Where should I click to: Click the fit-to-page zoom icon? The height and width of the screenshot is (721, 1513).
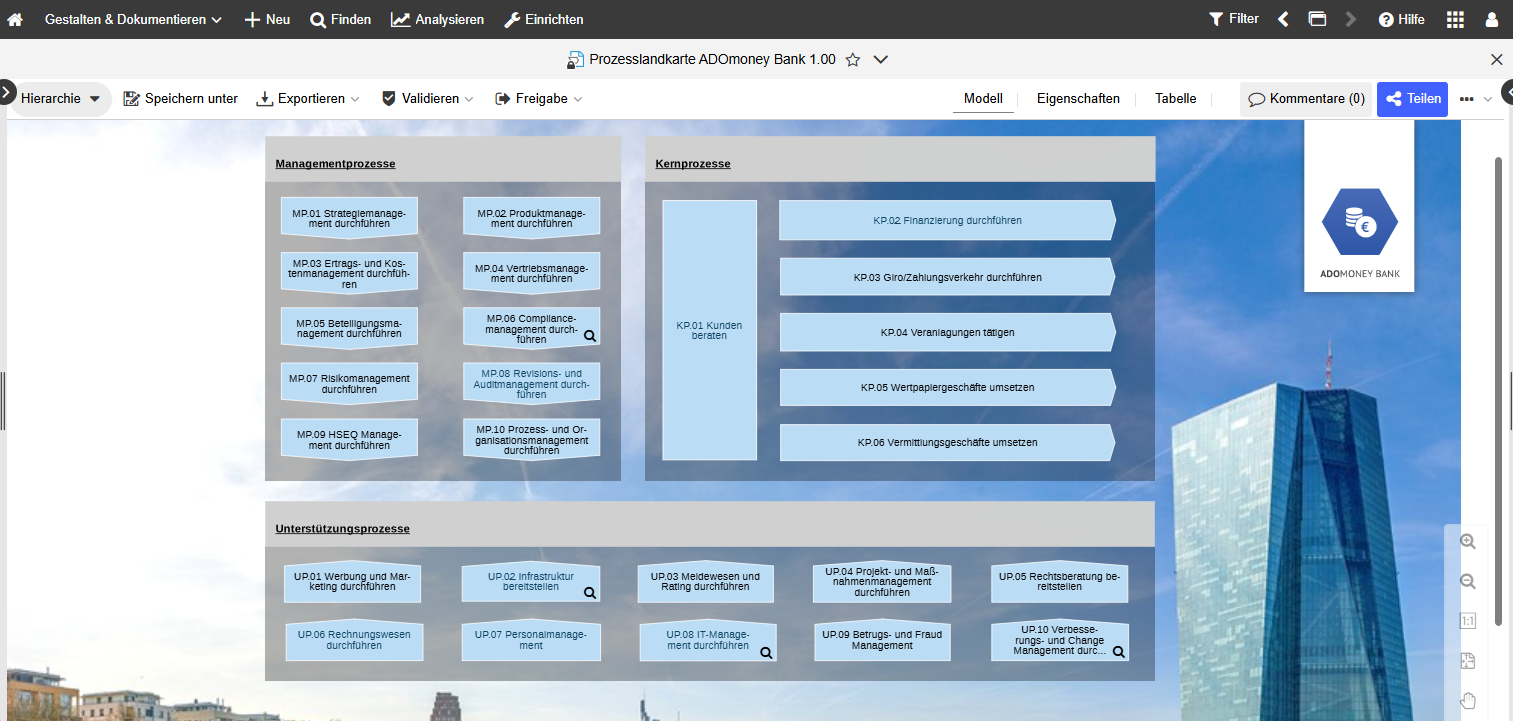(x=1468, y=661)
